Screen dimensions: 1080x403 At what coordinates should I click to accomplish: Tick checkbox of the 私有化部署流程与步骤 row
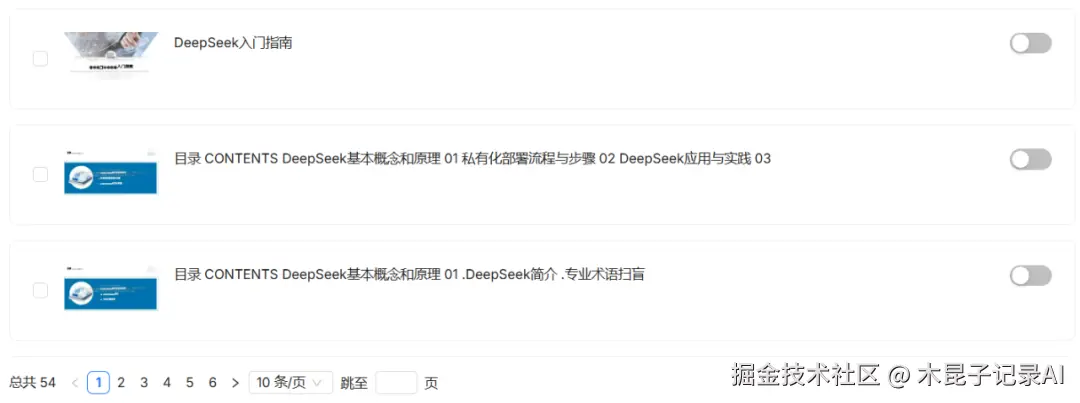41,175
